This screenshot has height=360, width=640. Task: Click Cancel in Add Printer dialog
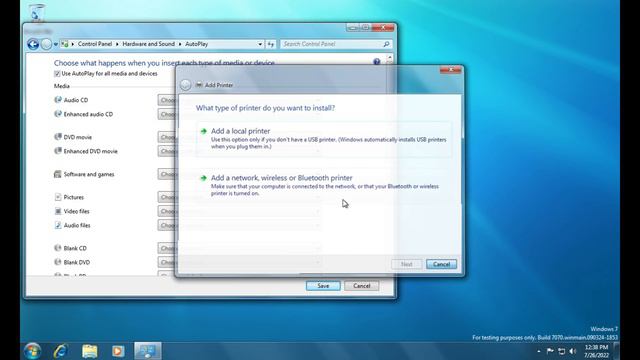click(441, 264)
